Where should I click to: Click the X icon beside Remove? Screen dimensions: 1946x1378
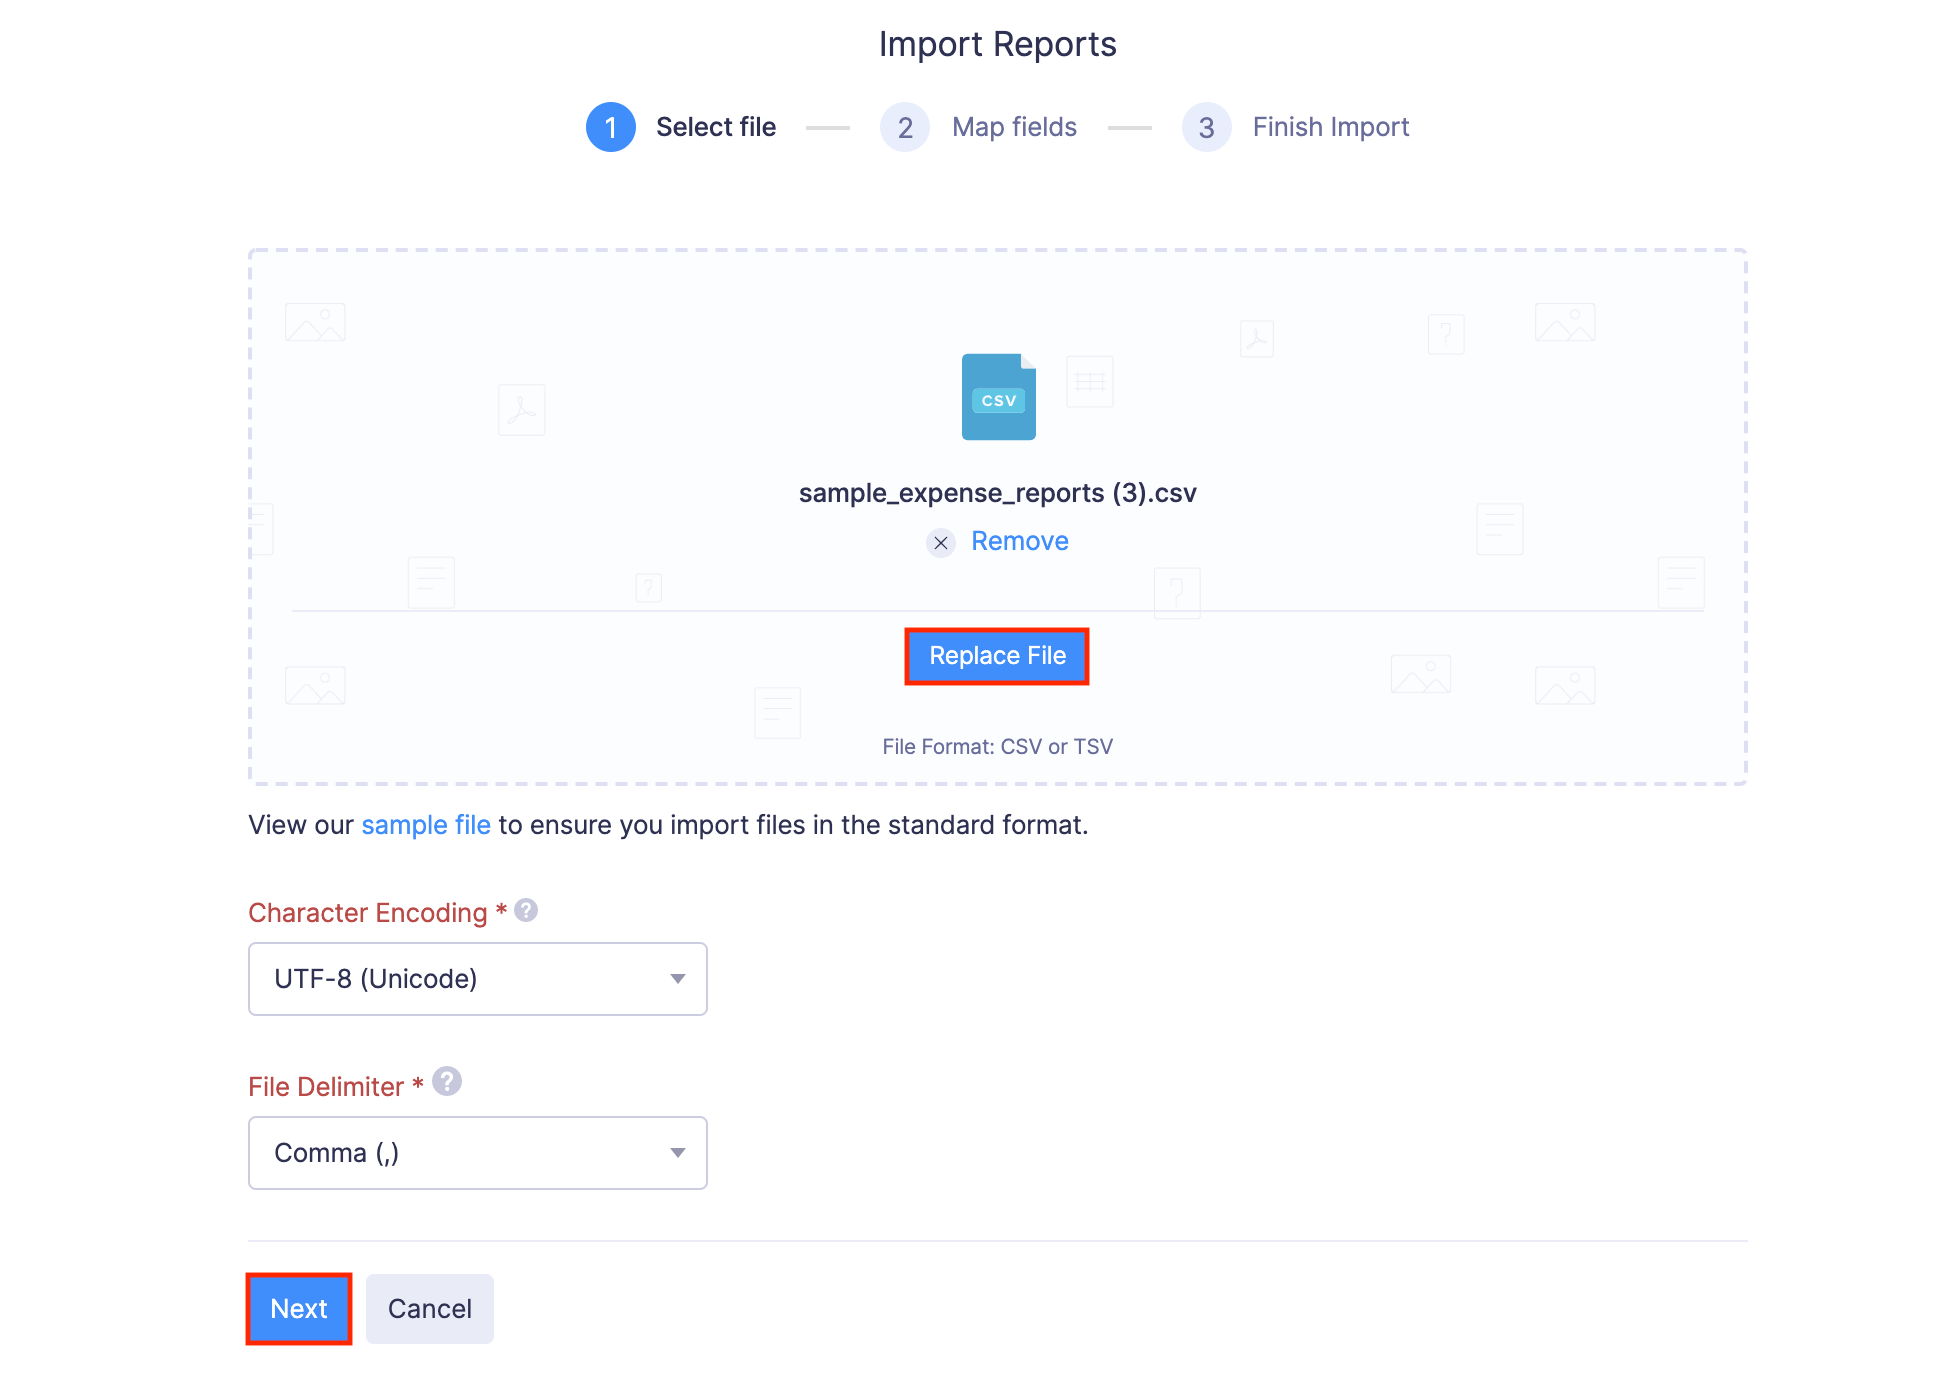(940, 543)
